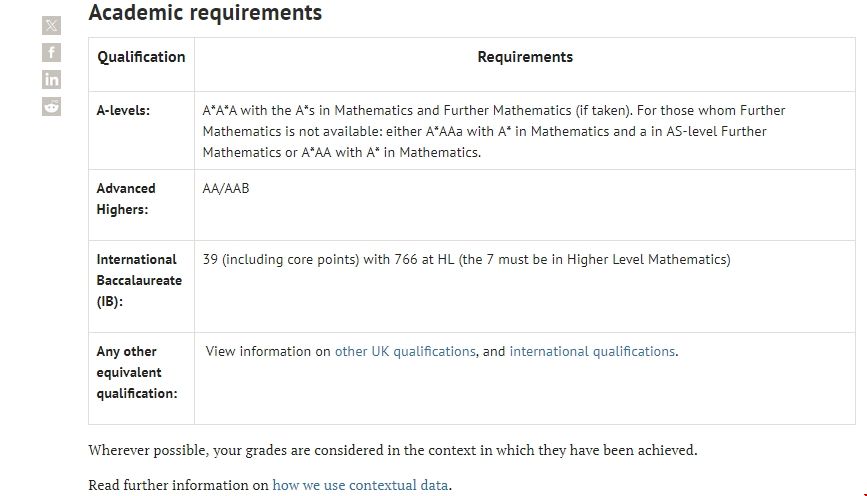
Task: Click the 'Wherever possible, your grades' paragraph
Action: tap(392, 450)
